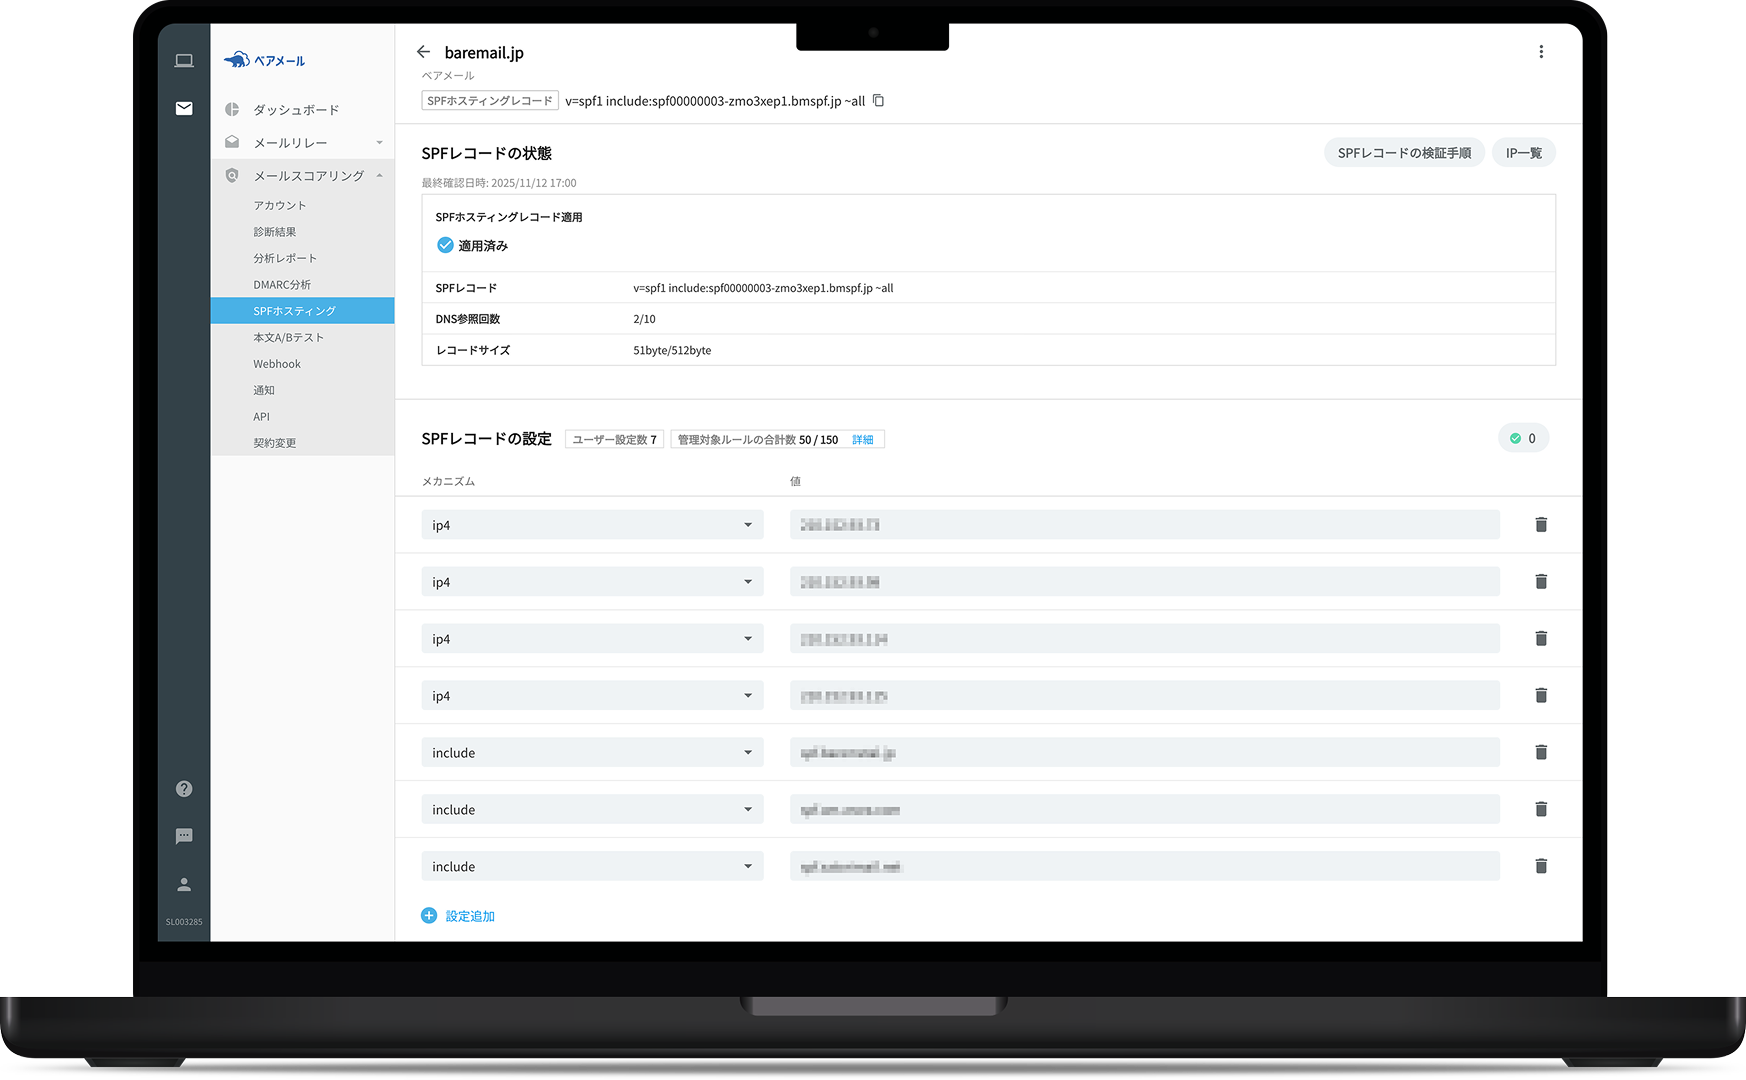Go back with the arrow next to baremail.jp
The image size is (1746, 1080).
[x=423, y=52]
